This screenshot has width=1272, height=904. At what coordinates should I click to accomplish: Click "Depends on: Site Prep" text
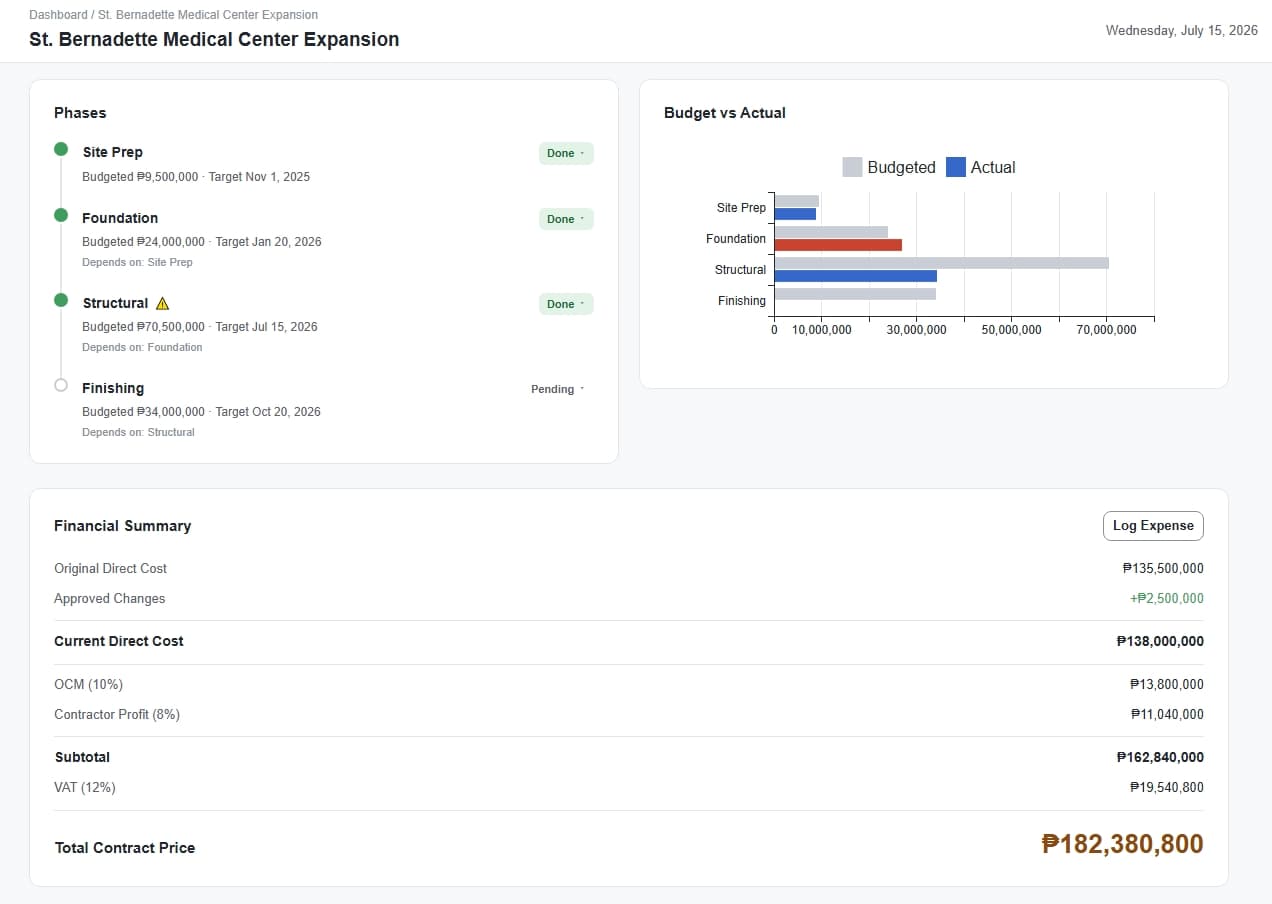[137, 262]
